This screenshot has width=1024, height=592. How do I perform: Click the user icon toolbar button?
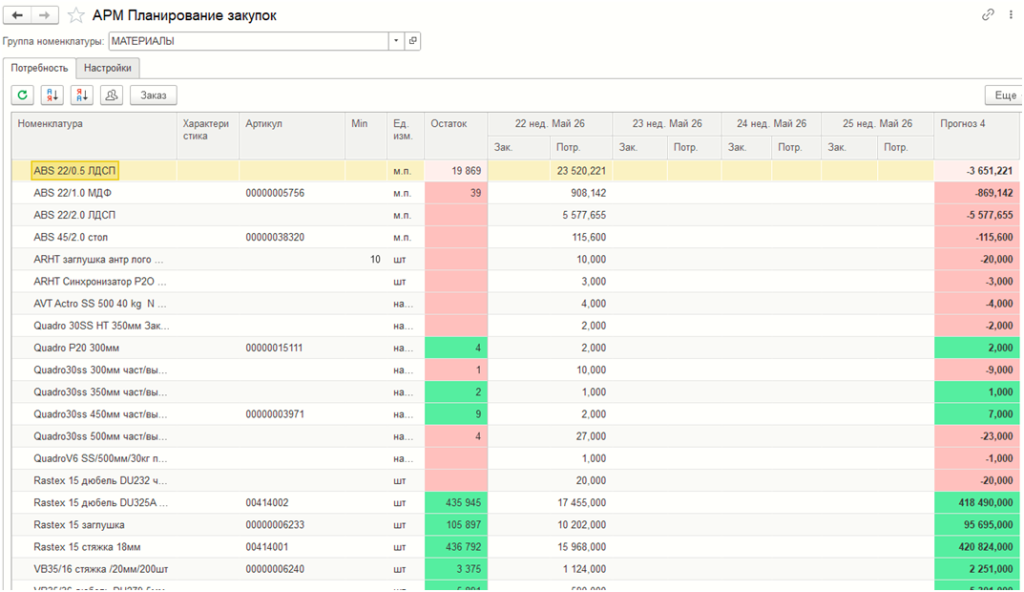pyautogui.click(x=112, y=95)
